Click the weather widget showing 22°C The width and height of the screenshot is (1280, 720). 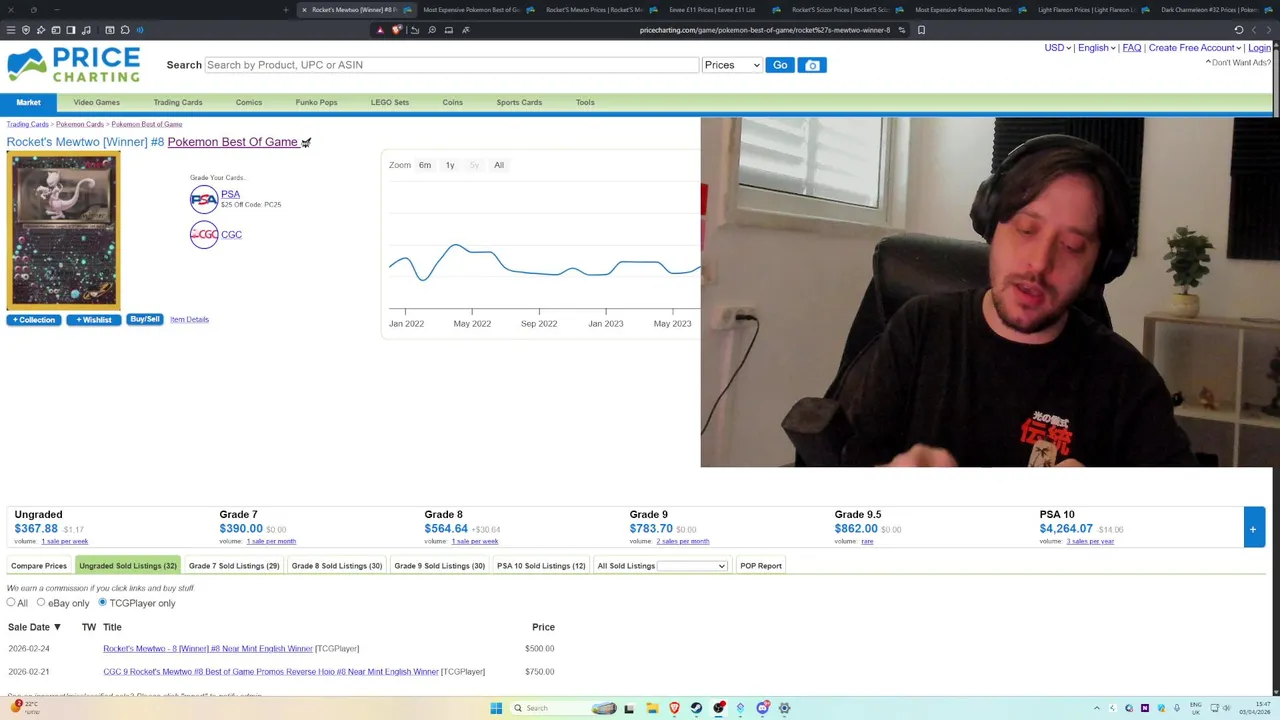pos(25,707)
